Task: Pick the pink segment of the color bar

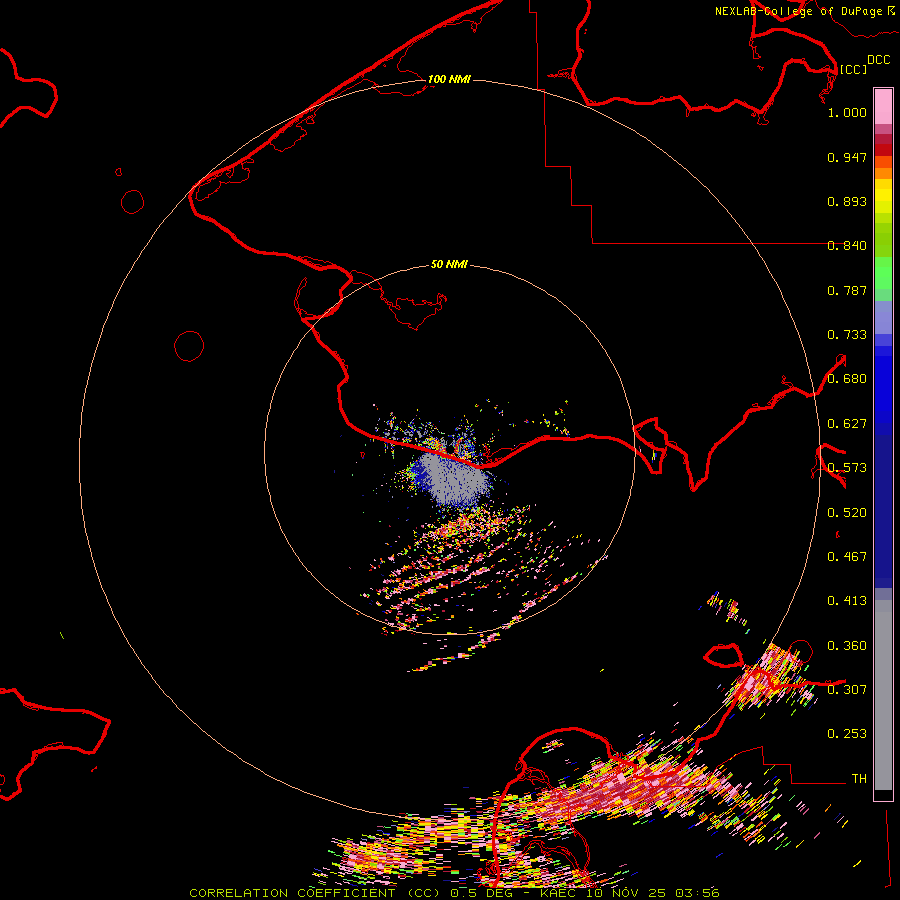Action: pos(883,106)
